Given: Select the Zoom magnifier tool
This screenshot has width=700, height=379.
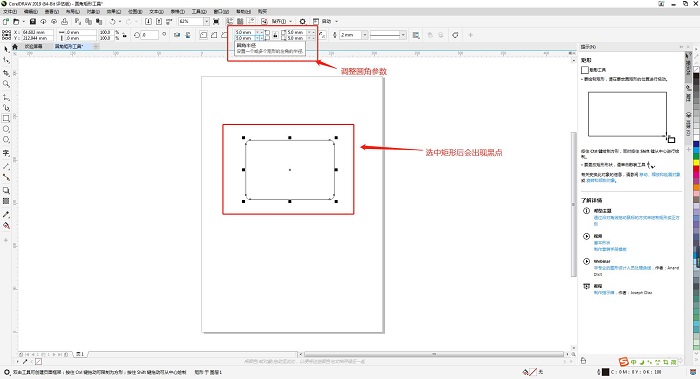Looking at the screenshot, I should (x=6, y=83).
